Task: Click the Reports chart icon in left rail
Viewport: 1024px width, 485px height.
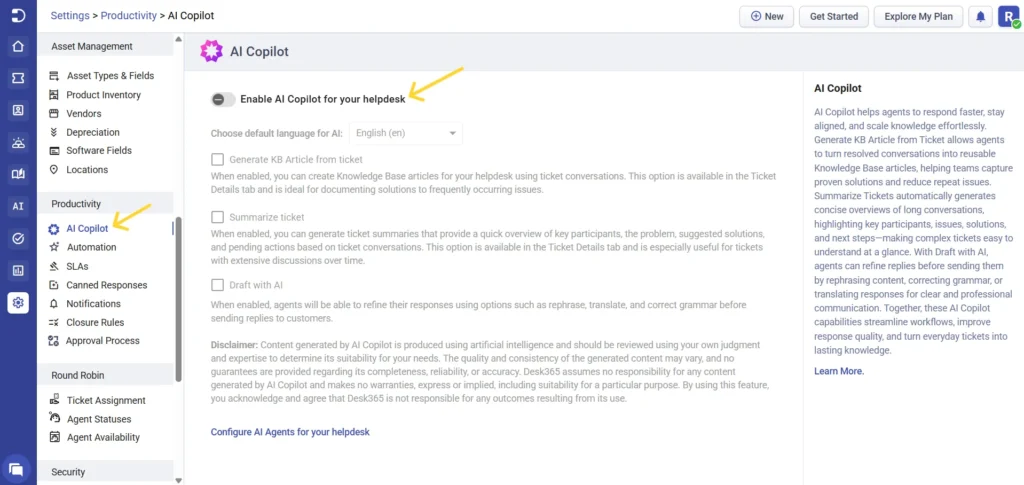Action: click(17, 270)
